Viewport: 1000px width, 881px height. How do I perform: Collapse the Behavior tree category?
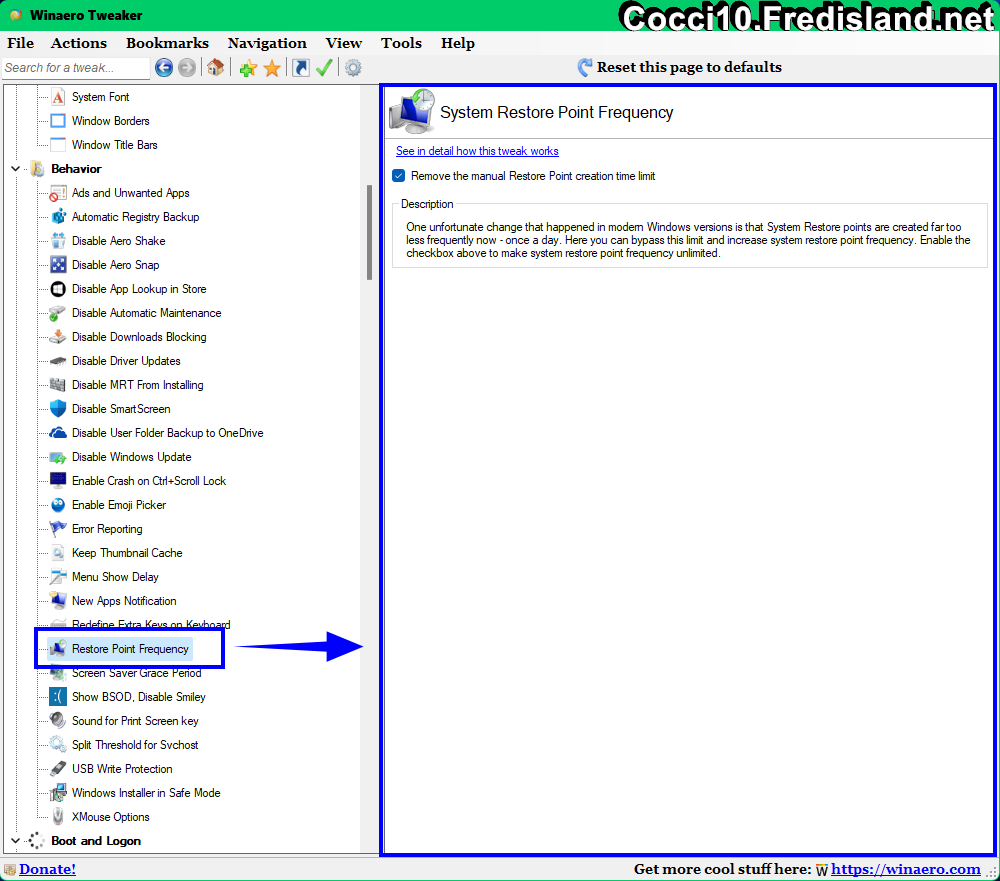[x=15, y=169]
